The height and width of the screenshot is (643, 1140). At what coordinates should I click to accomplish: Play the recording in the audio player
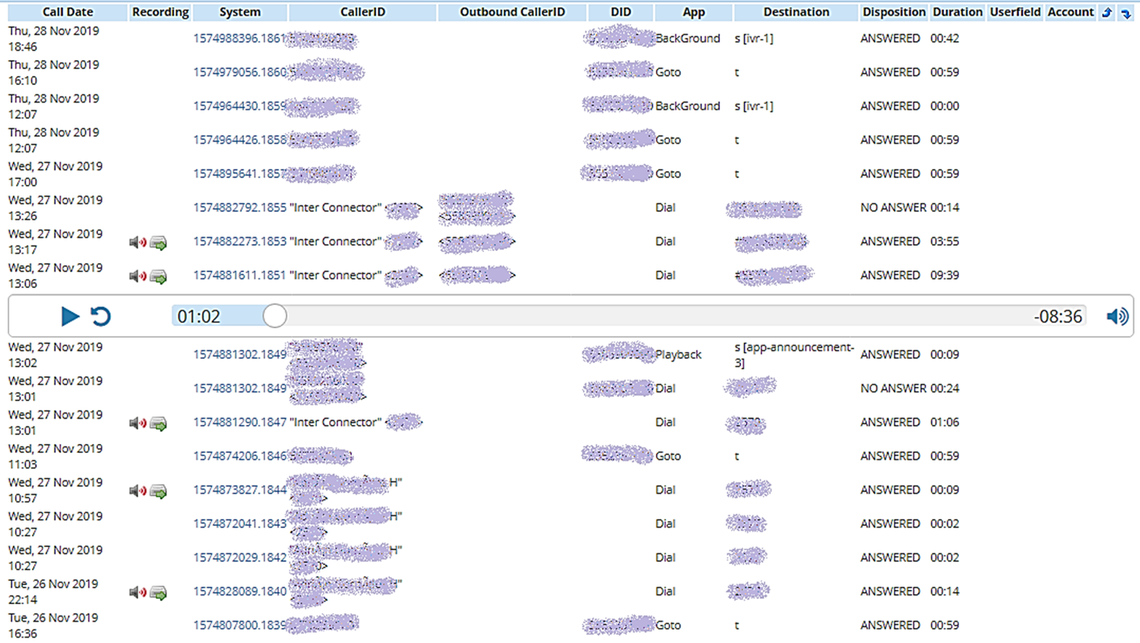pos(70,316)
